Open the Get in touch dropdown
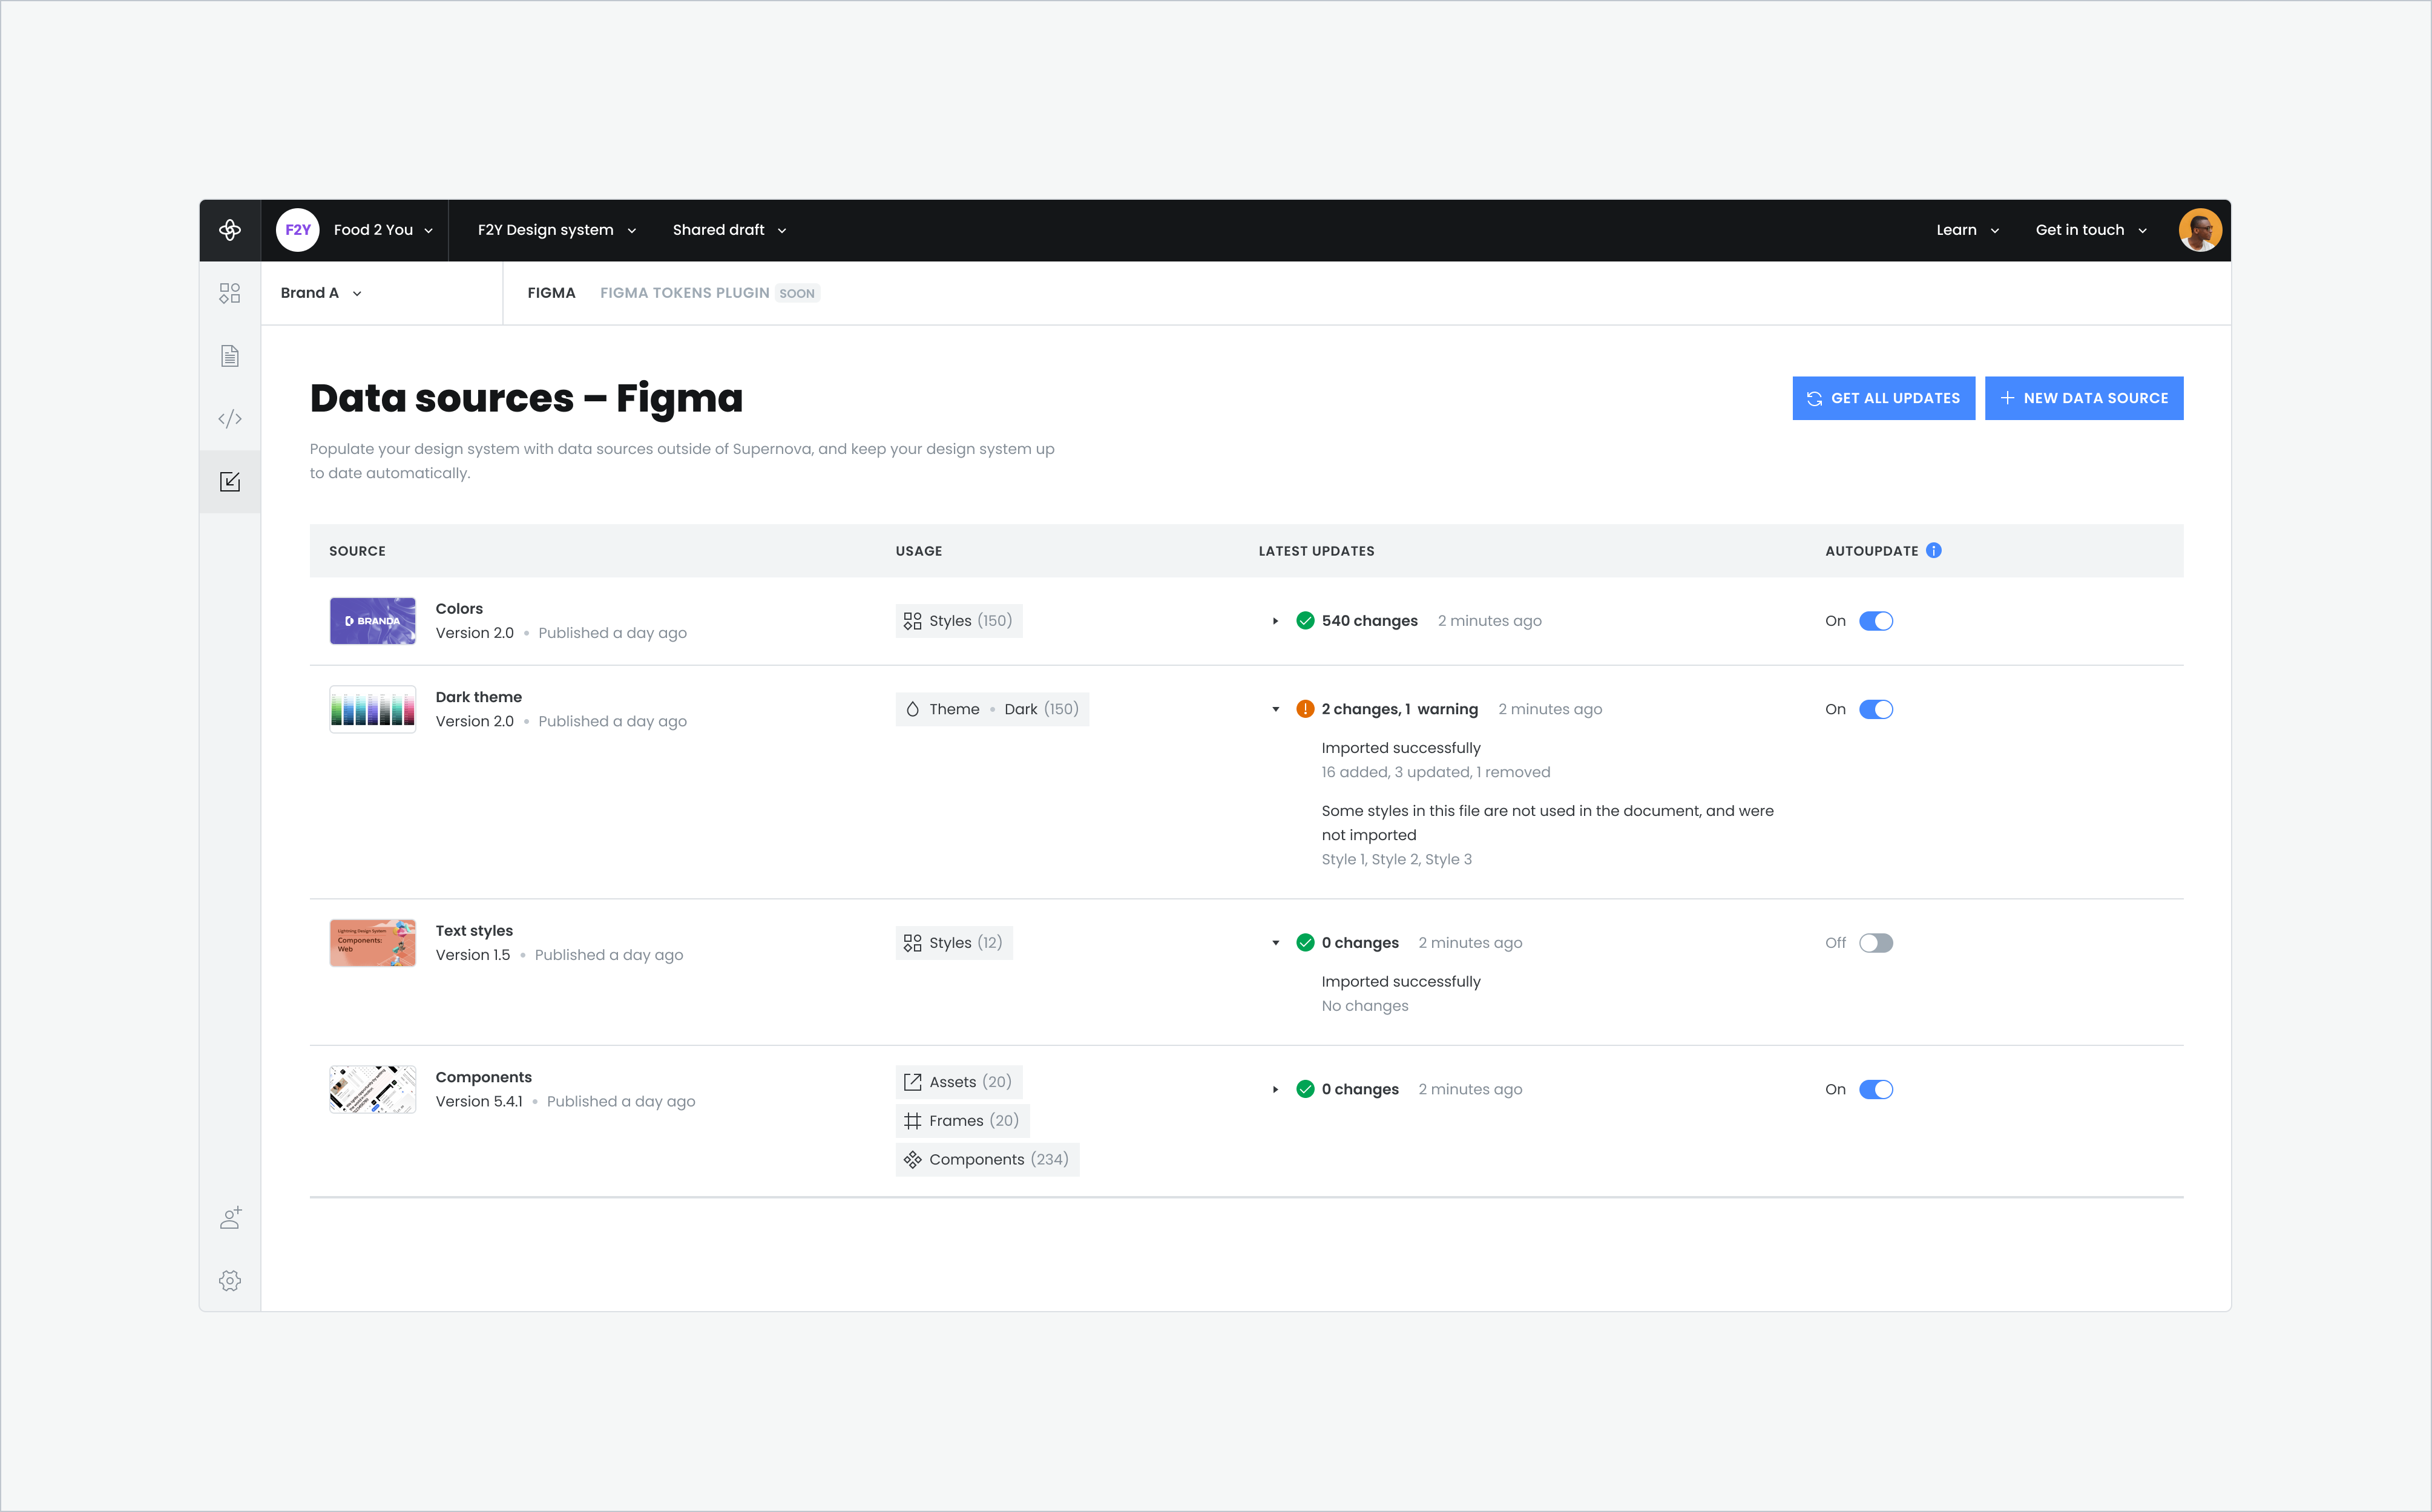Viewport: 2432px width, 1512px height. pos(2091,230)
